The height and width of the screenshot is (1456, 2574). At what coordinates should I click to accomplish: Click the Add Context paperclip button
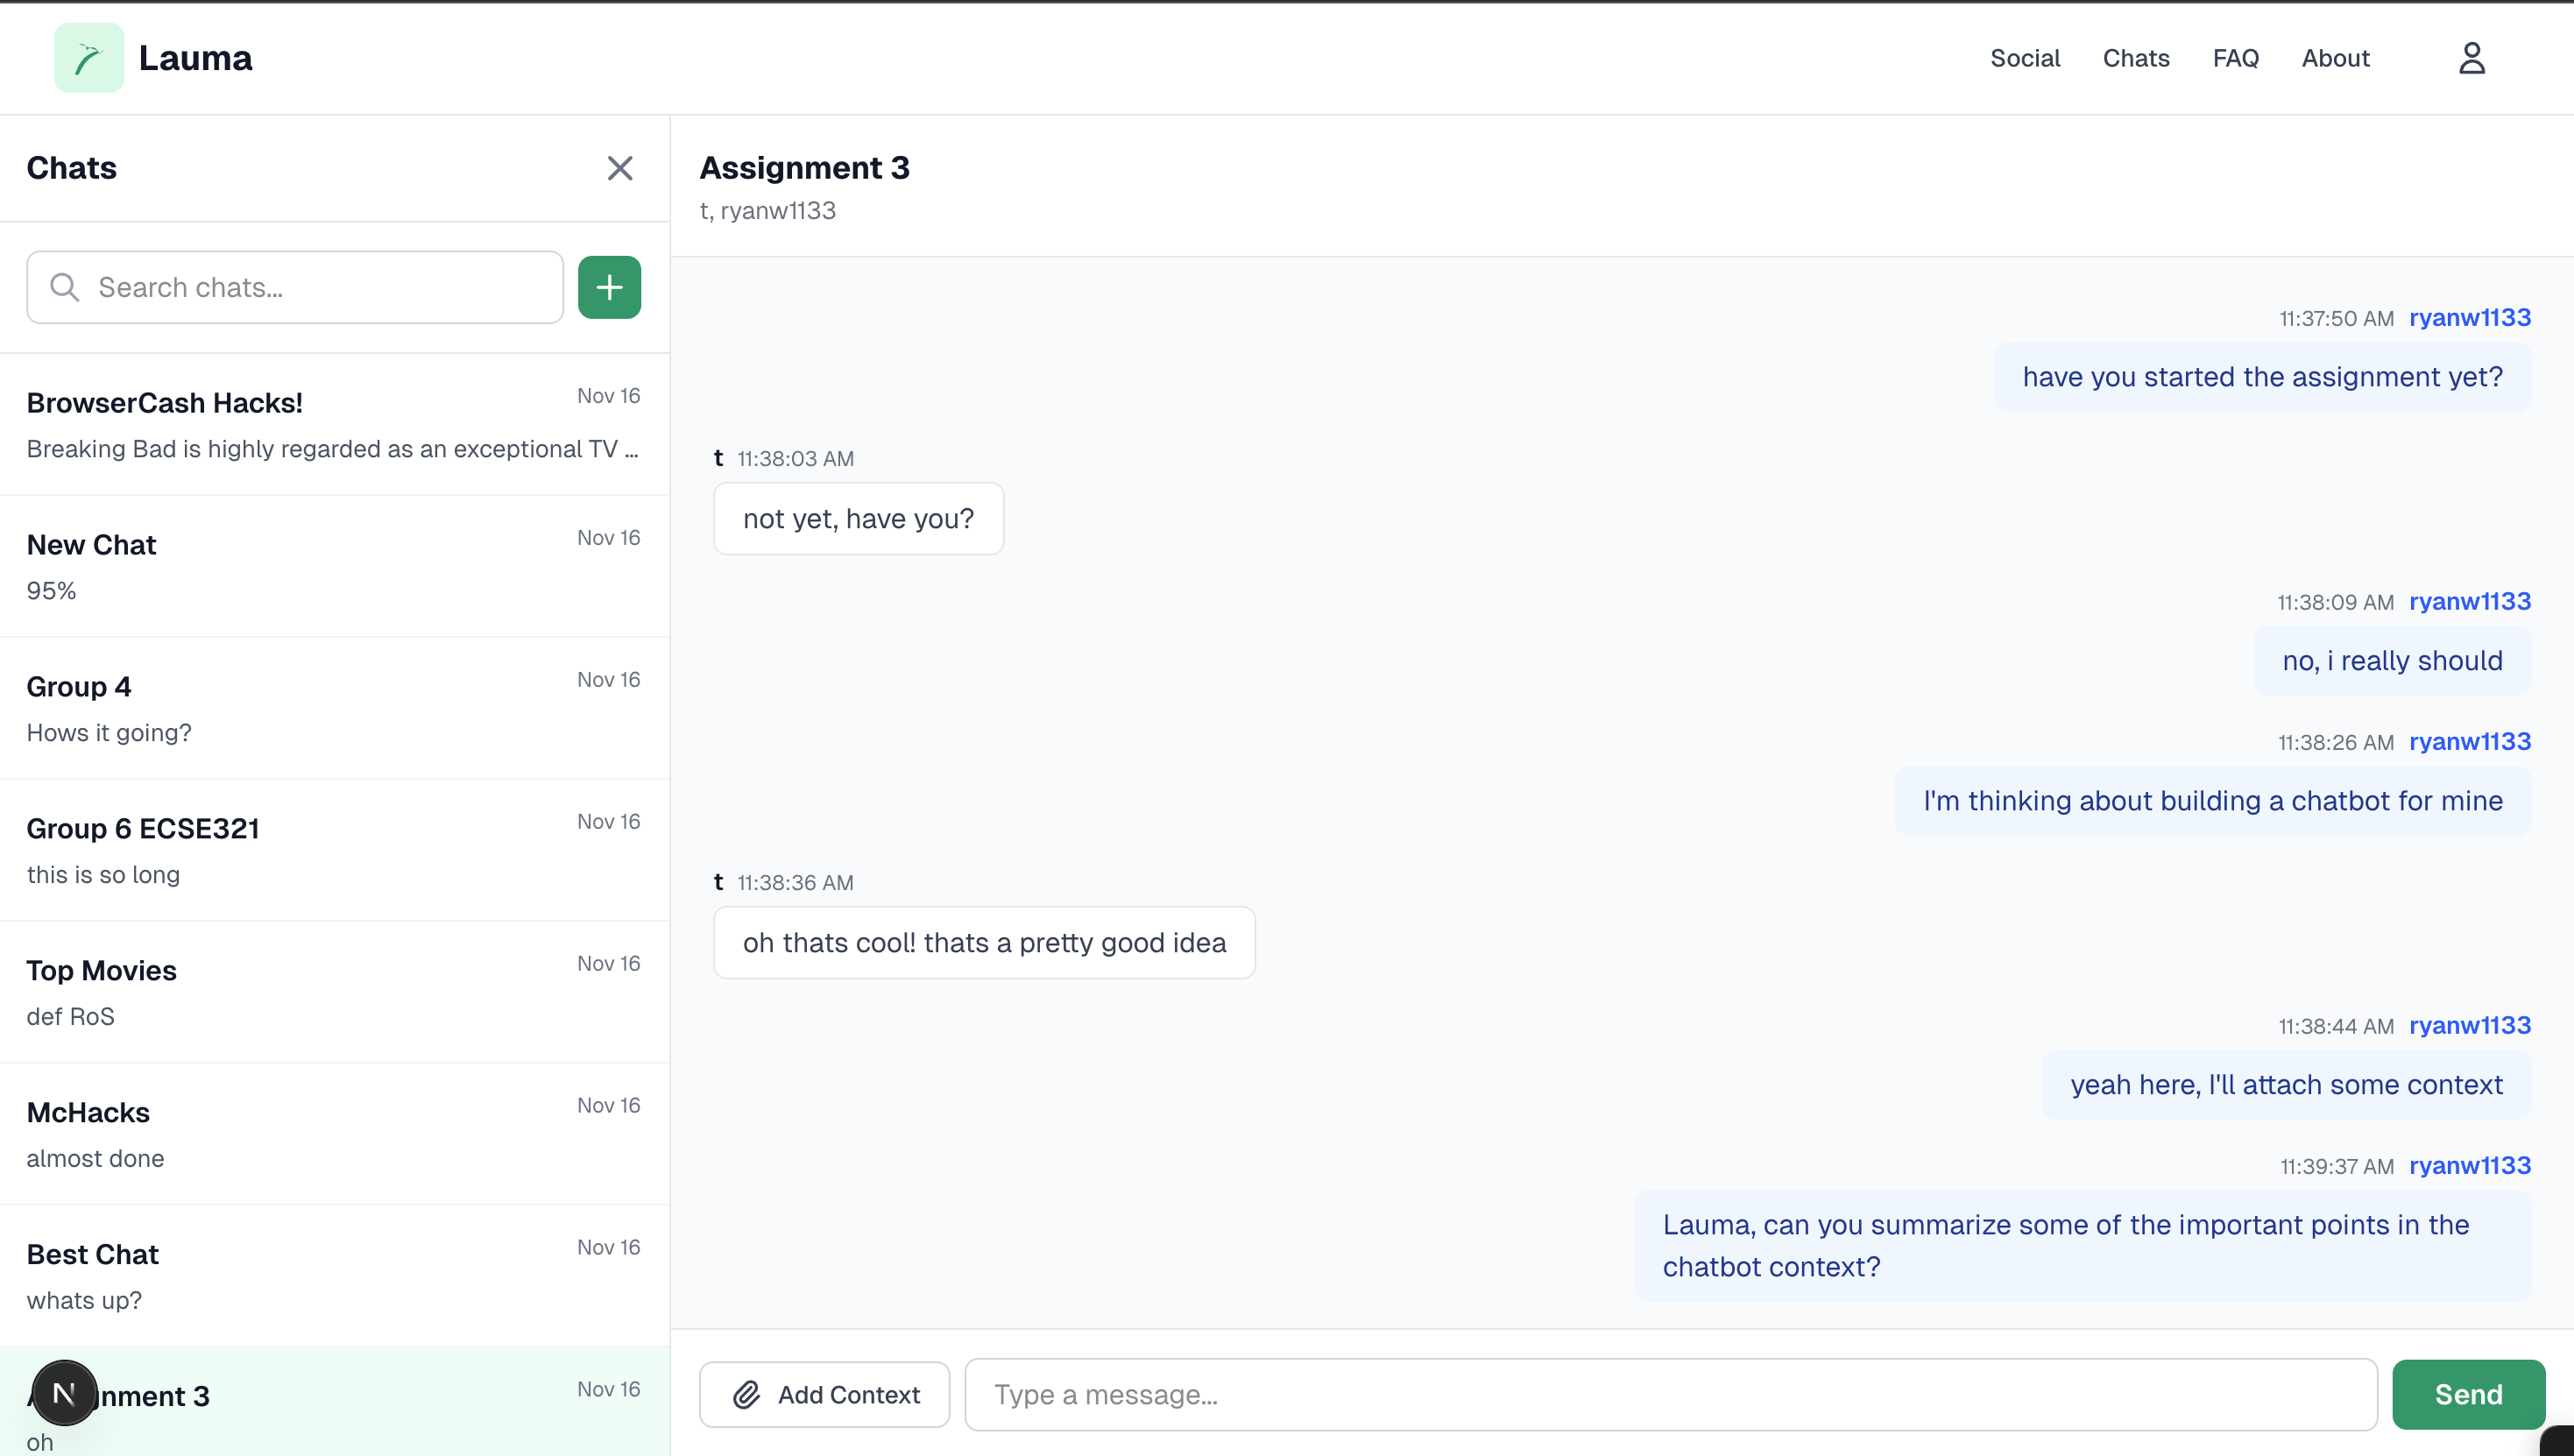point(825,1394)
